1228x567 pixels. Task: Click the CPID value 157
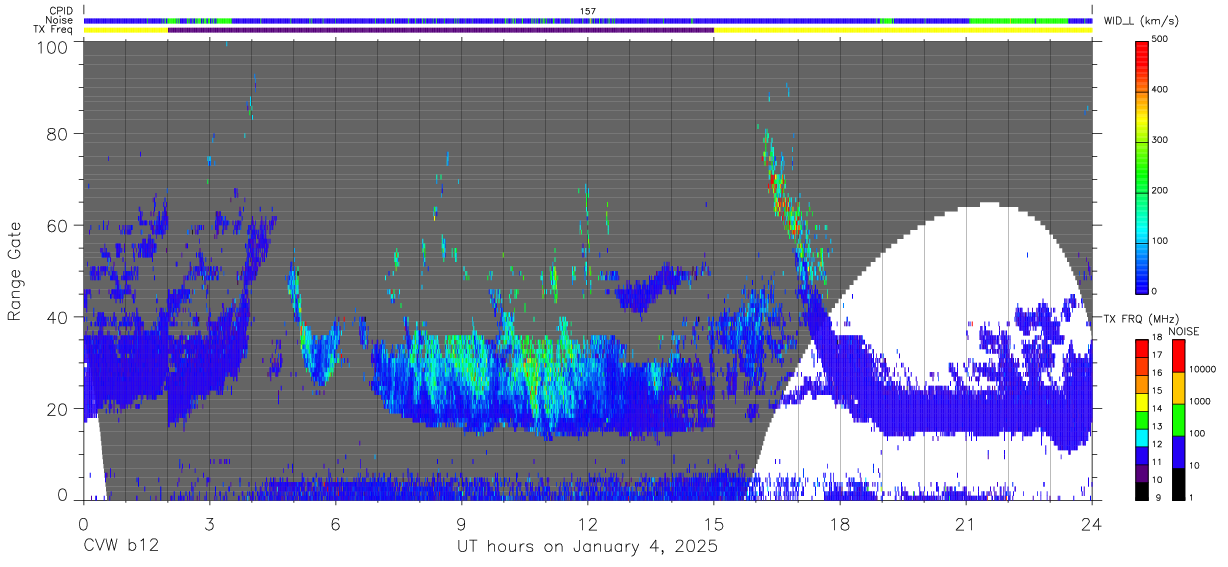click(x=588, y=11)
